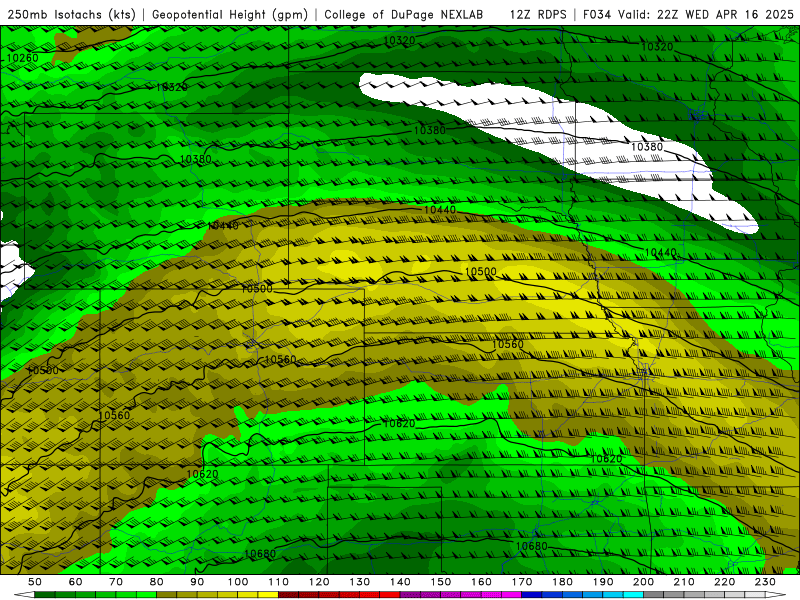Click the 210 knot legend label

[685, 582]
